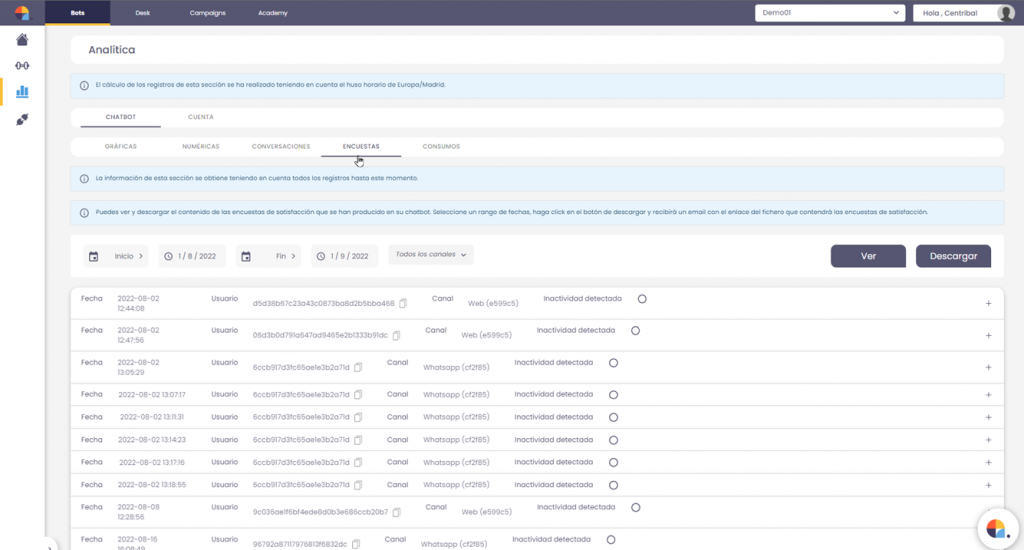Viewport: 1024px width, 550px height.
Task: Switch to the Cuenta tab
Action: [200, 117]
